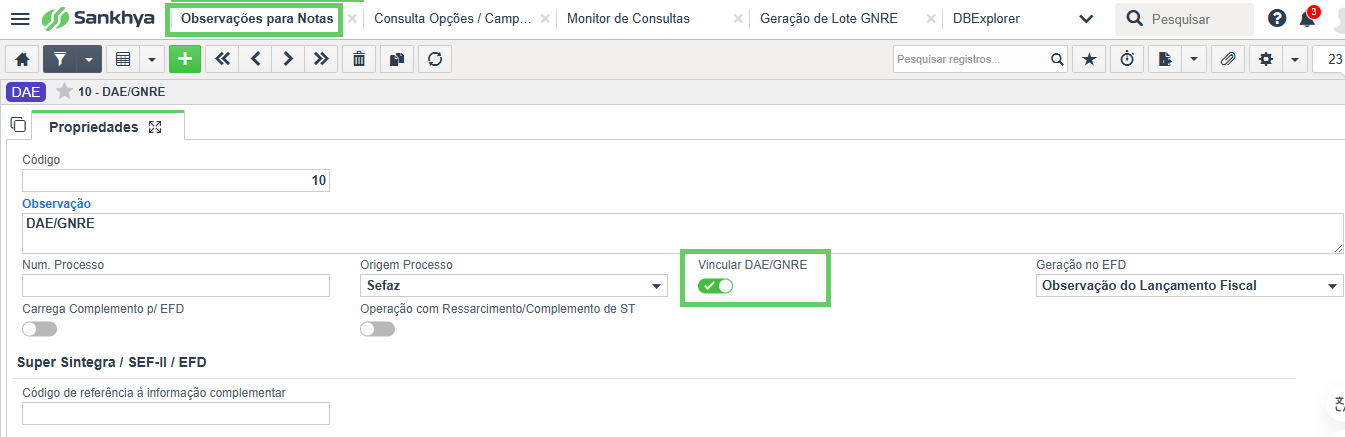This screenshot has height=437, width=1345.
Task: Click the stacked panels icon beside Propriedades
Action: click(17, 125)
